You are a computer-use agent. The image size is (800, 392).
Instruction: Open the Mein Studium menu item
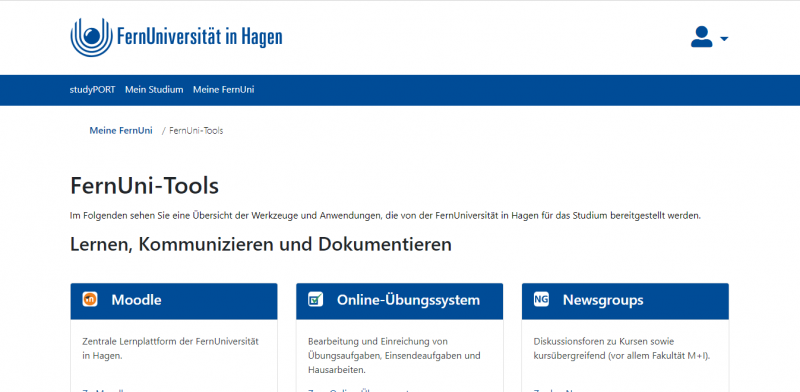[154, 90]
